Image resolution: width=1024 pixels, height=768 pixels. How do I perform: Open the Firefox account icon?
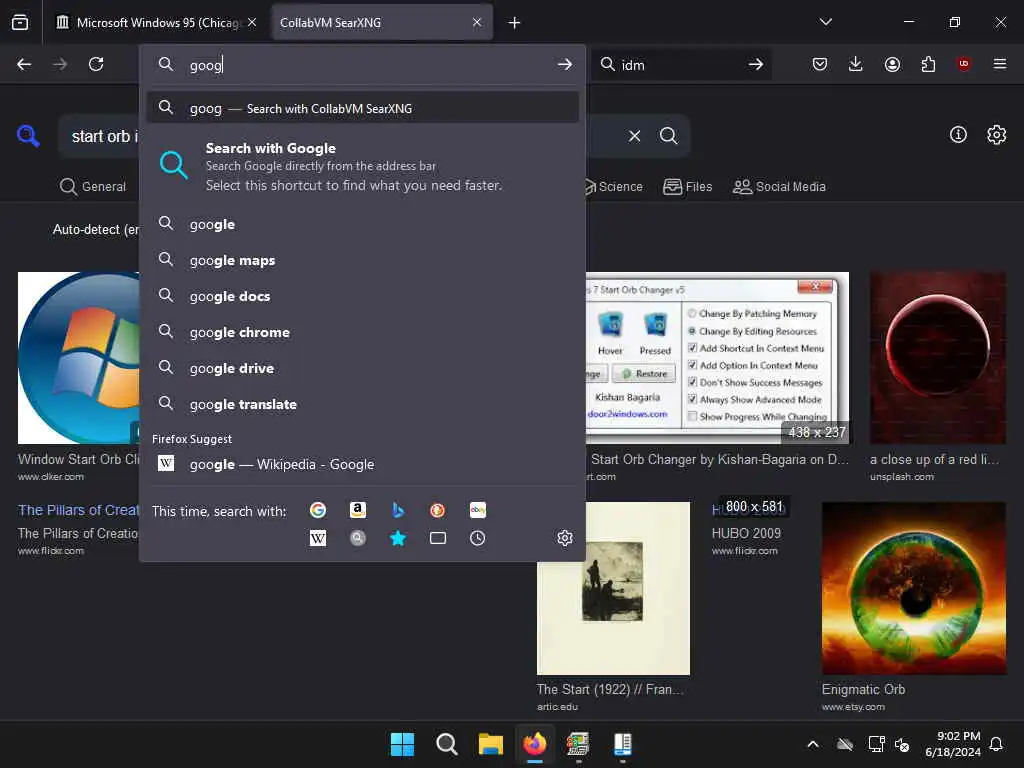pos(892,64)
